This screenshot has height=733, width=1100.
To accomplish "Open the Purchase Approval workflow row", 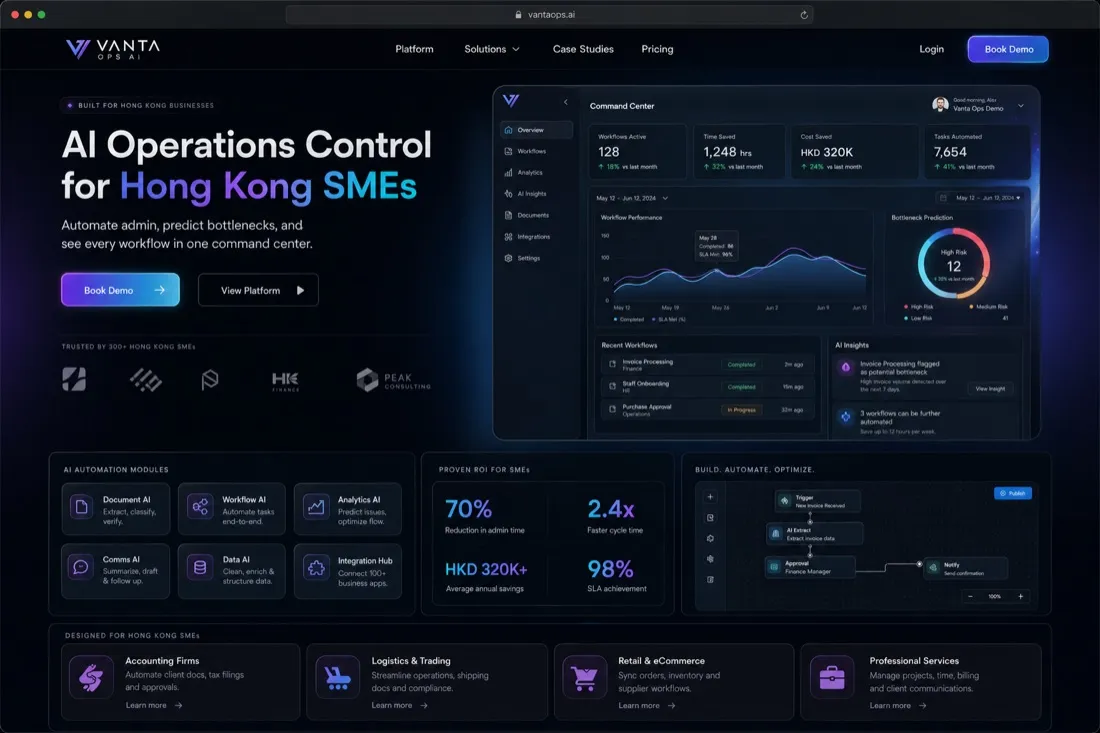I will point(706,410).
